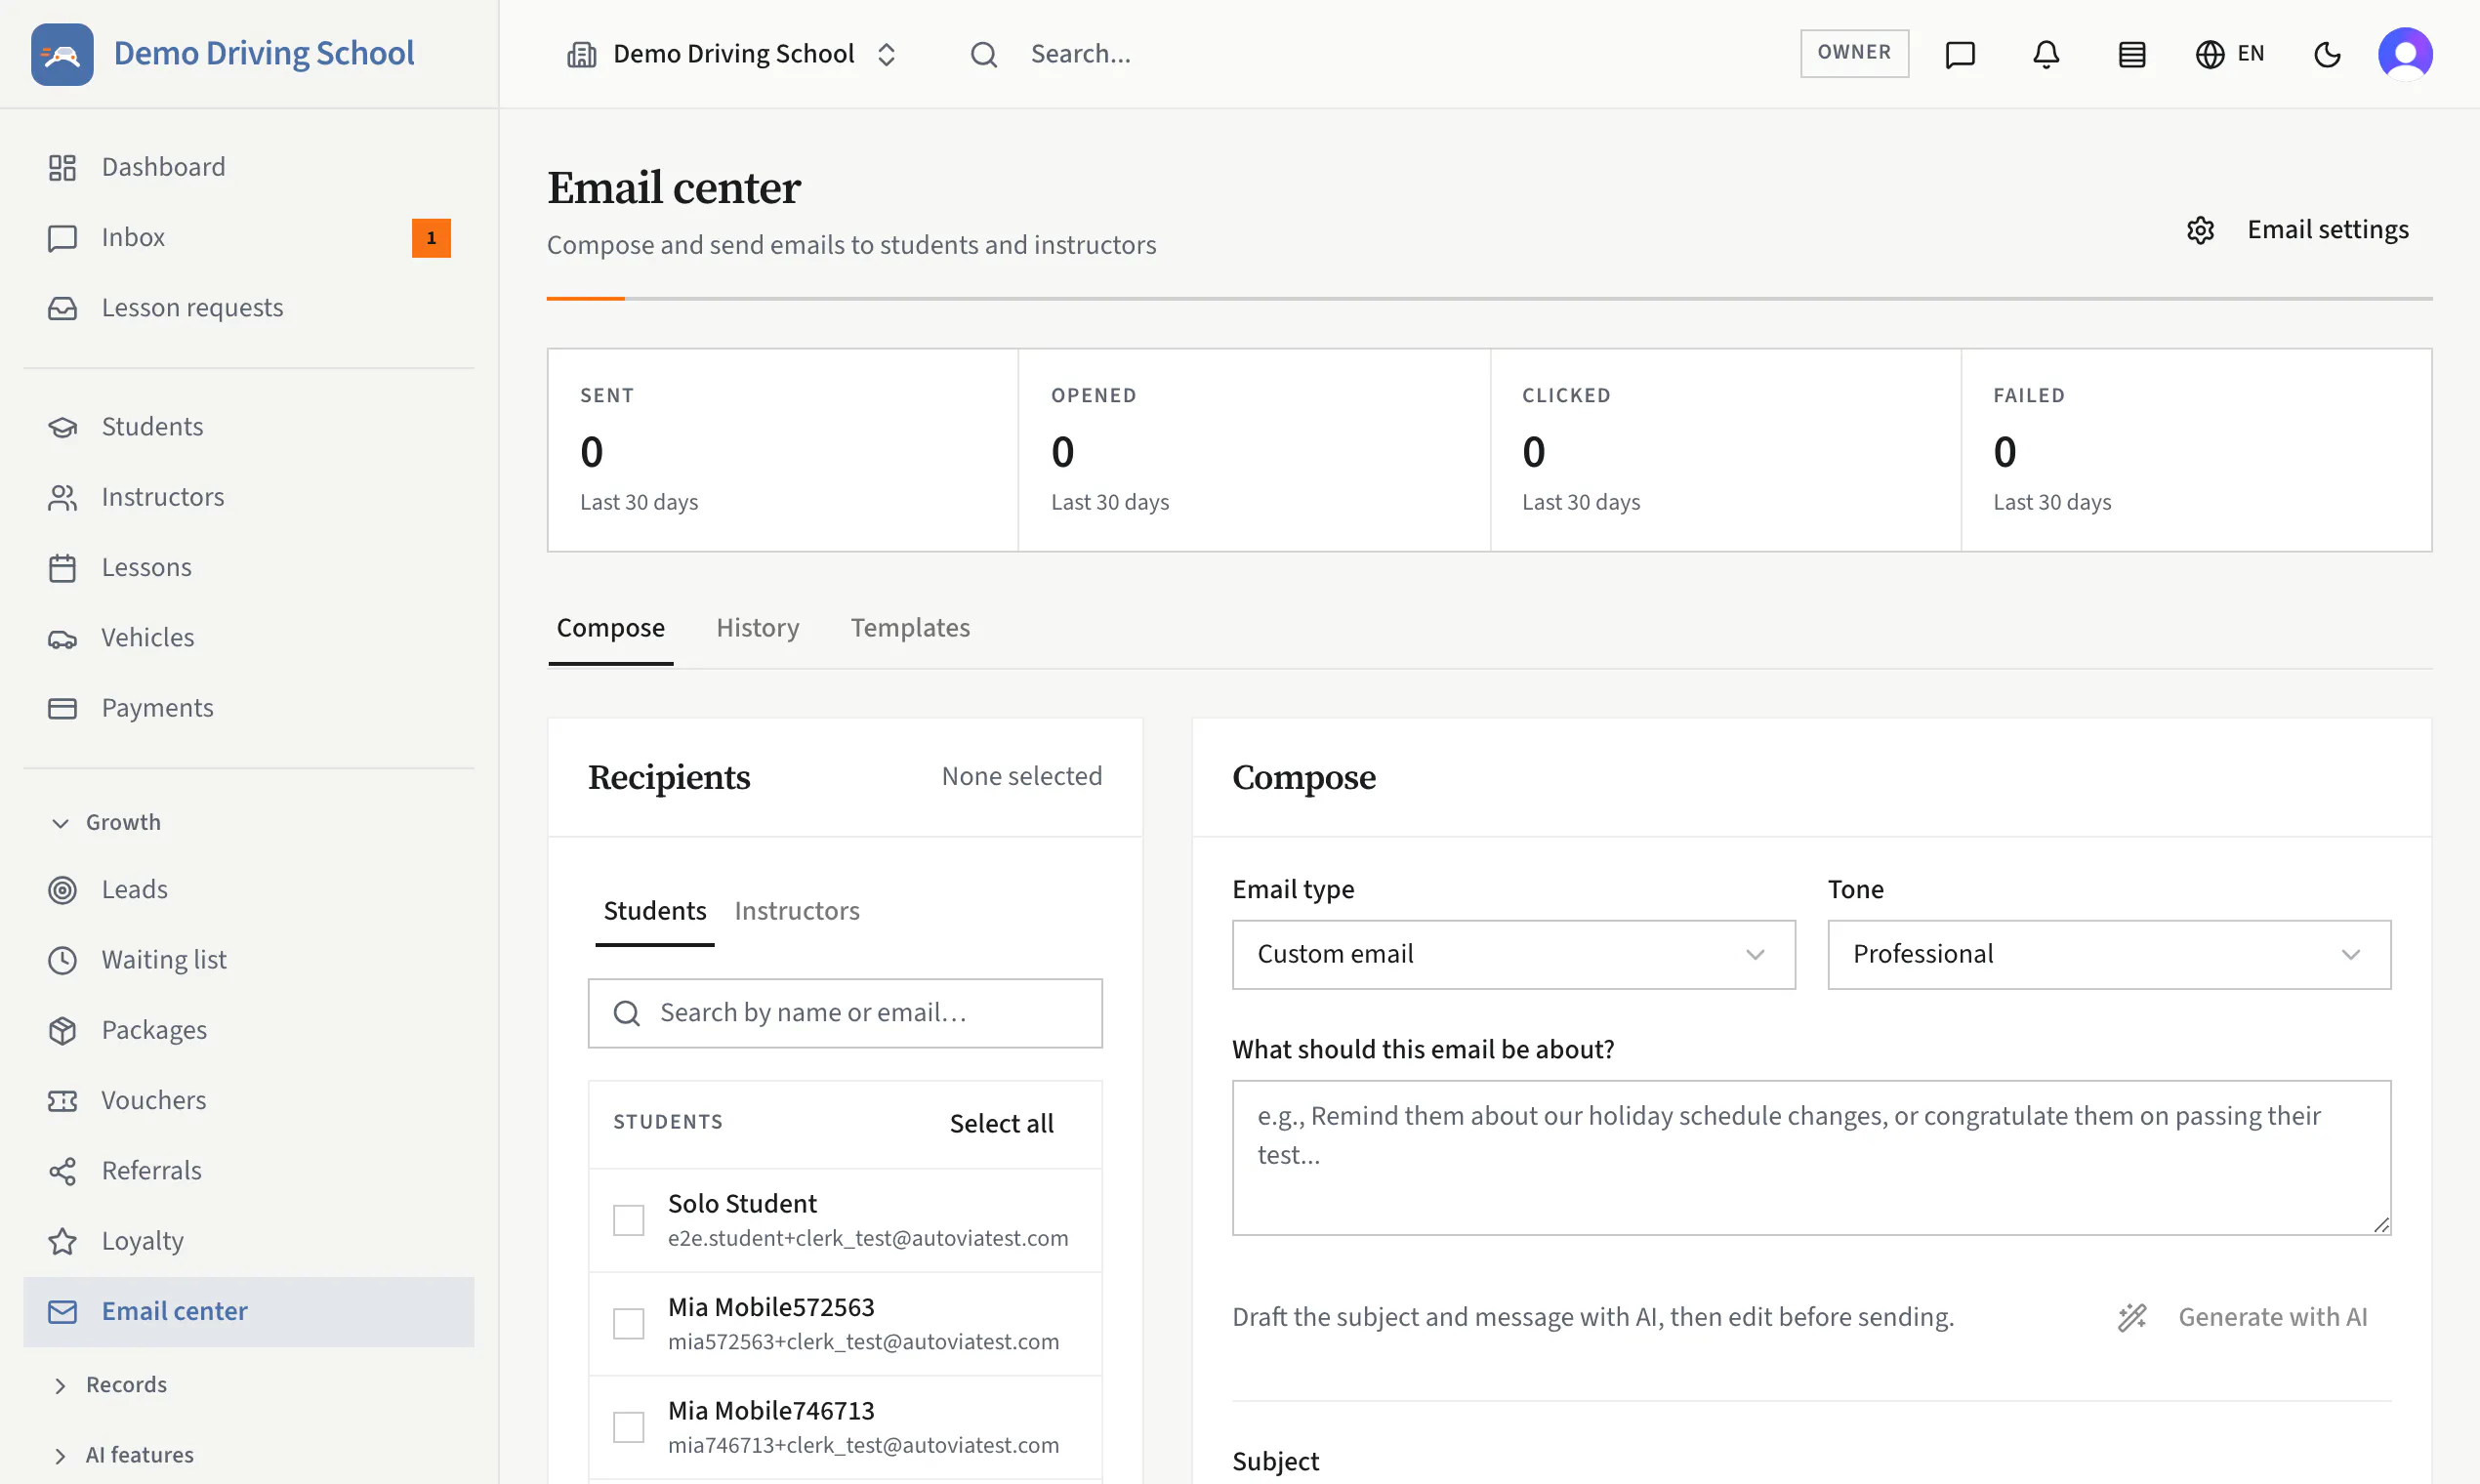The image size is (2480, 1484).
Task: Click the Referrals share icon
Action: tap(62, 1171)
